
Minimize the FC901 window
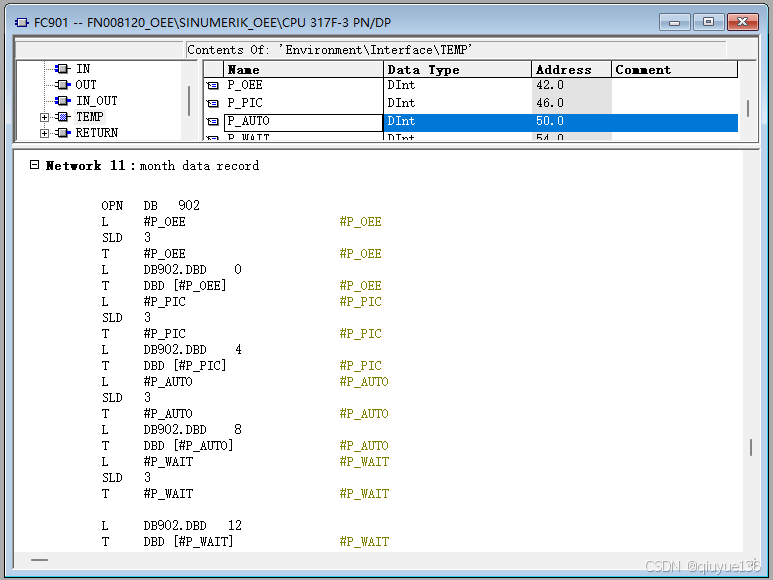[674, 22]
